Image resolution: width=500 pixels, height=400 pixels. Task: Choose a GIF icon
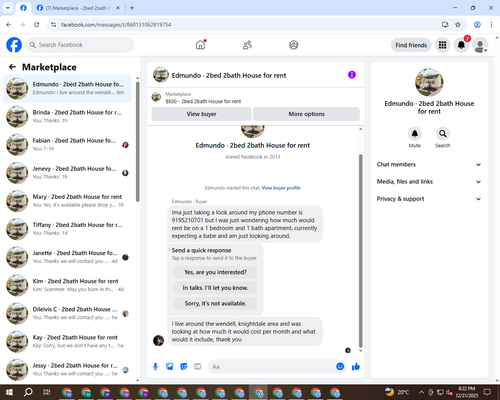point(198,367)
